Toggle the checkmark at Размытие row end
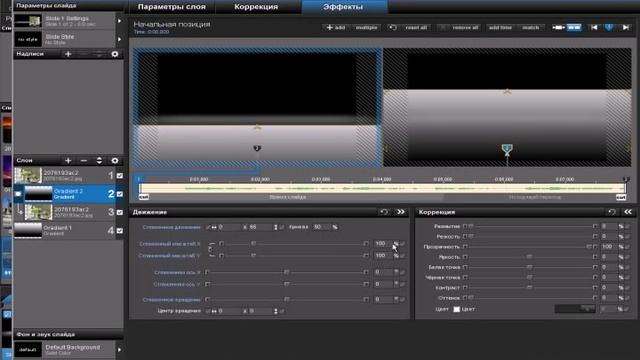The width and height of the screenshot is (640, 360). tap(627, 226)
